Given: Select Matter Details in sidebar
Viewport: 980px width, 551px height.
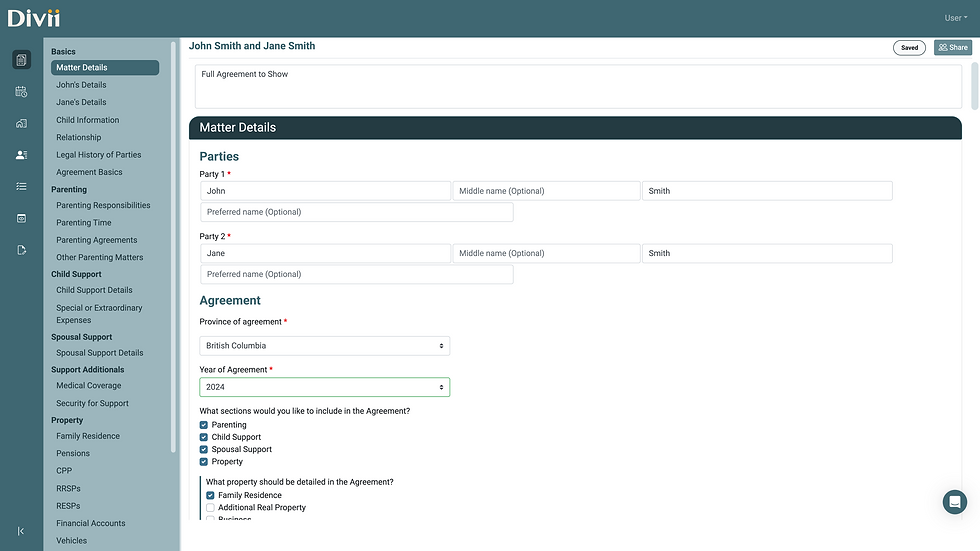Looking at the screenshot, I should click(x=105, y=67).
